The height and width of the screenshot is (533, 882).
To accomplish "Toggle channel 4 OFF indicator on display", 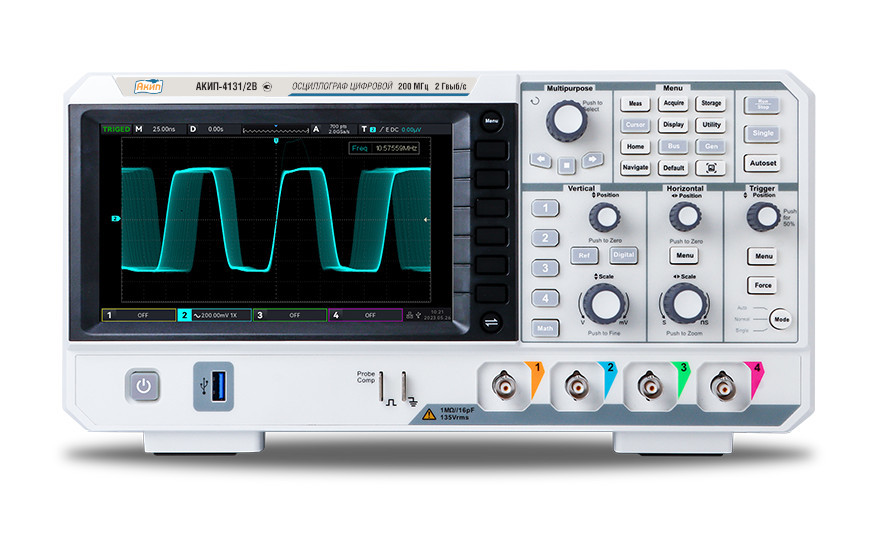I will [365, 315].
